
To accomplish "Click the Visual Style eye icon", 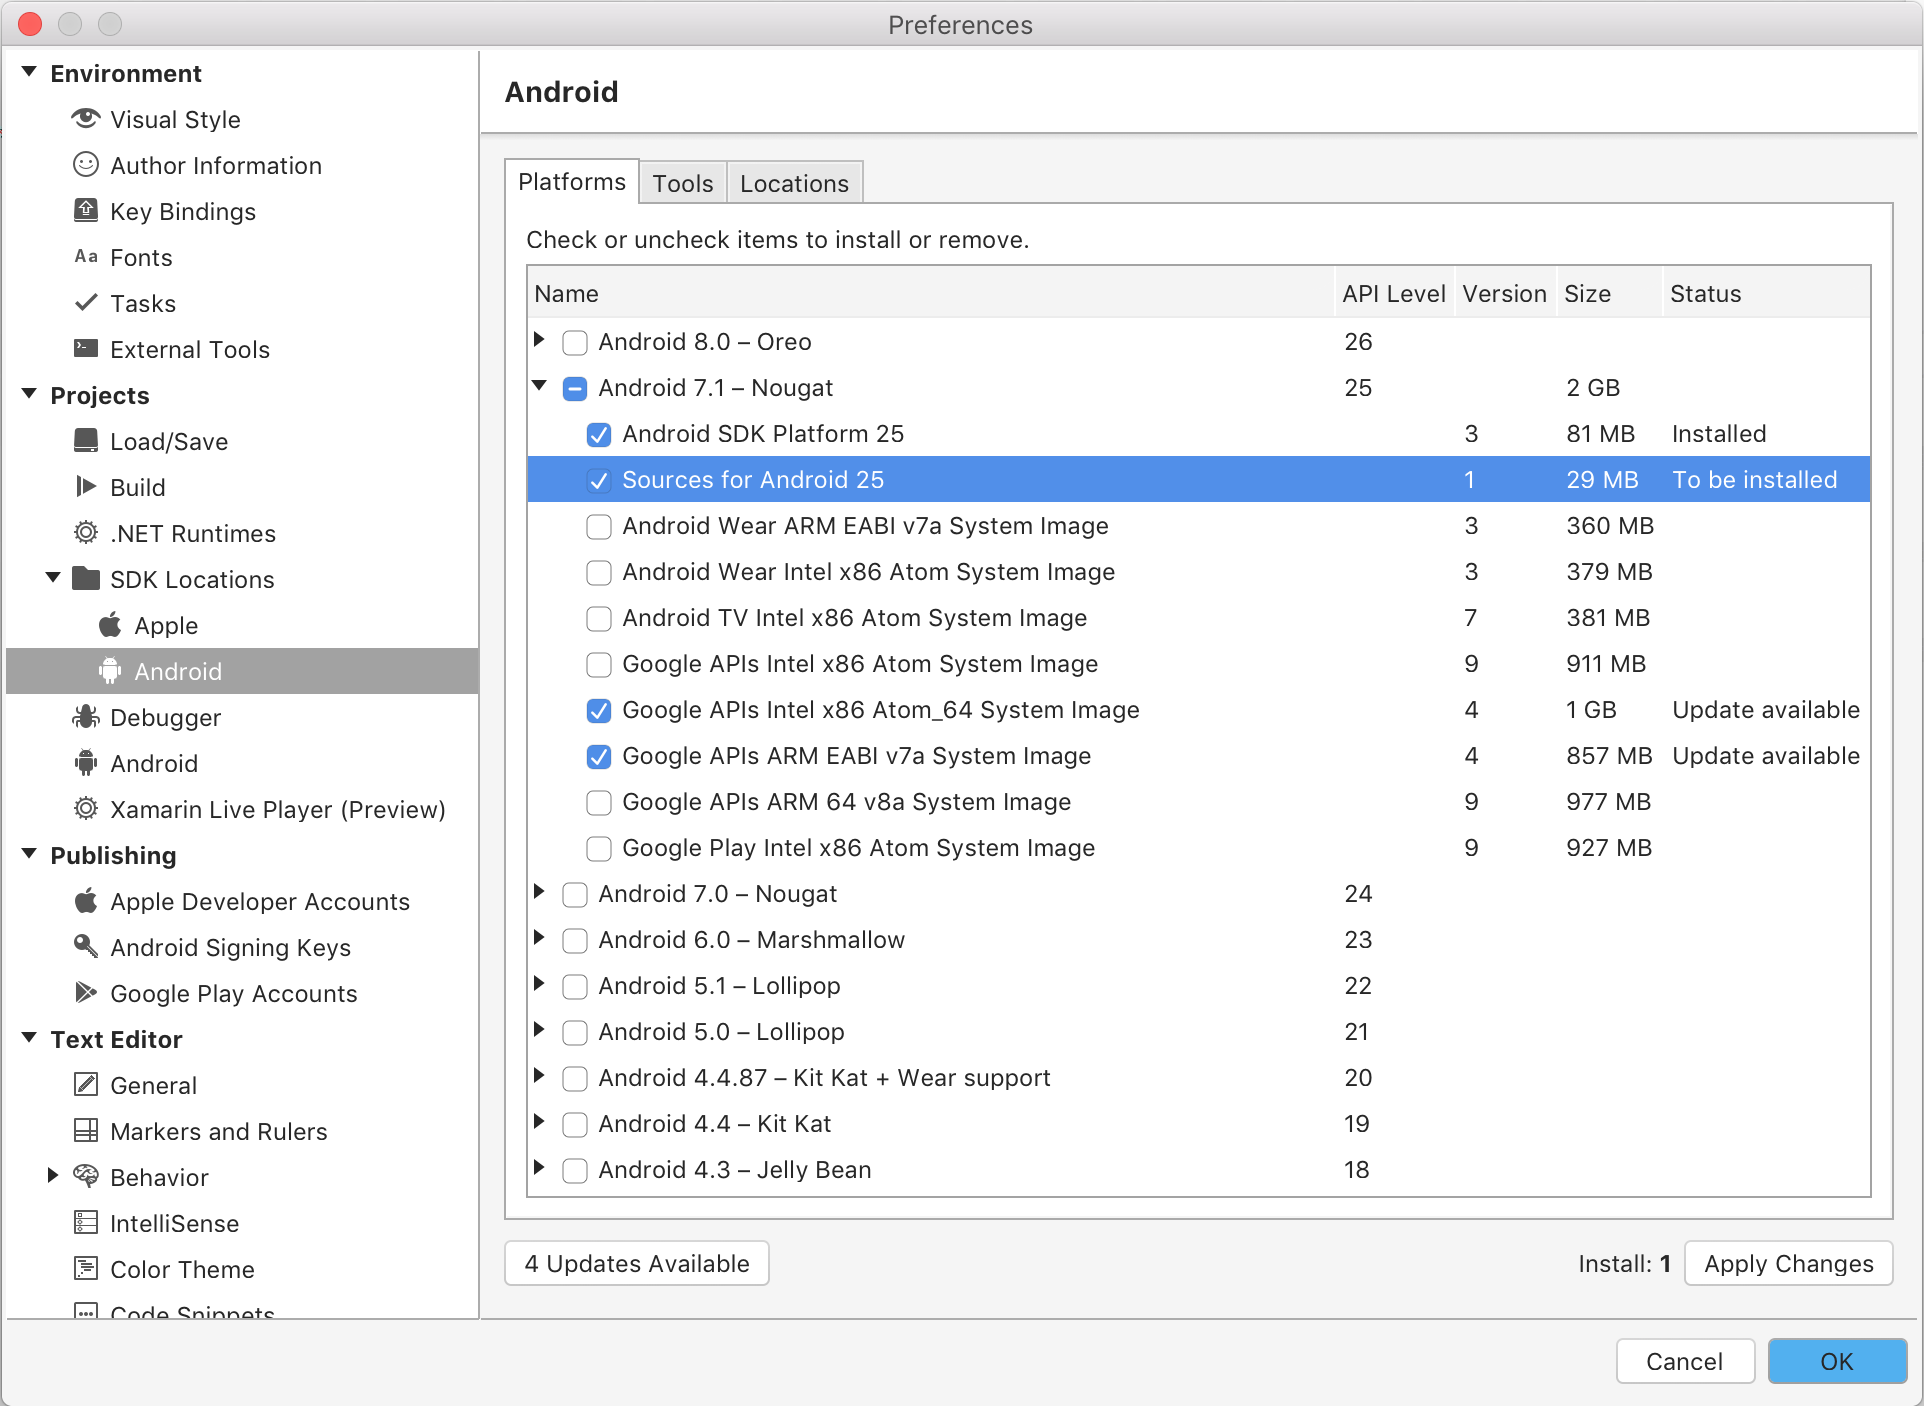I will pyautogui.click(x=86, y=119).
